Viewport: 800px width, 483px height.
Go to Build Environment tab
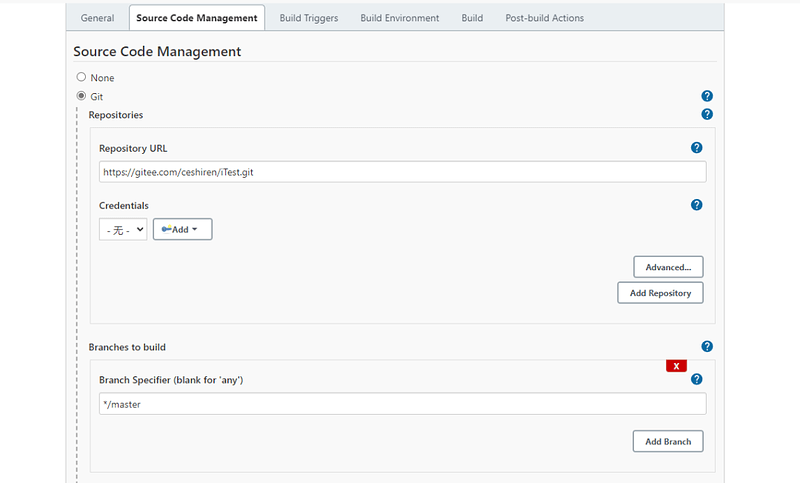coord(400,18)
